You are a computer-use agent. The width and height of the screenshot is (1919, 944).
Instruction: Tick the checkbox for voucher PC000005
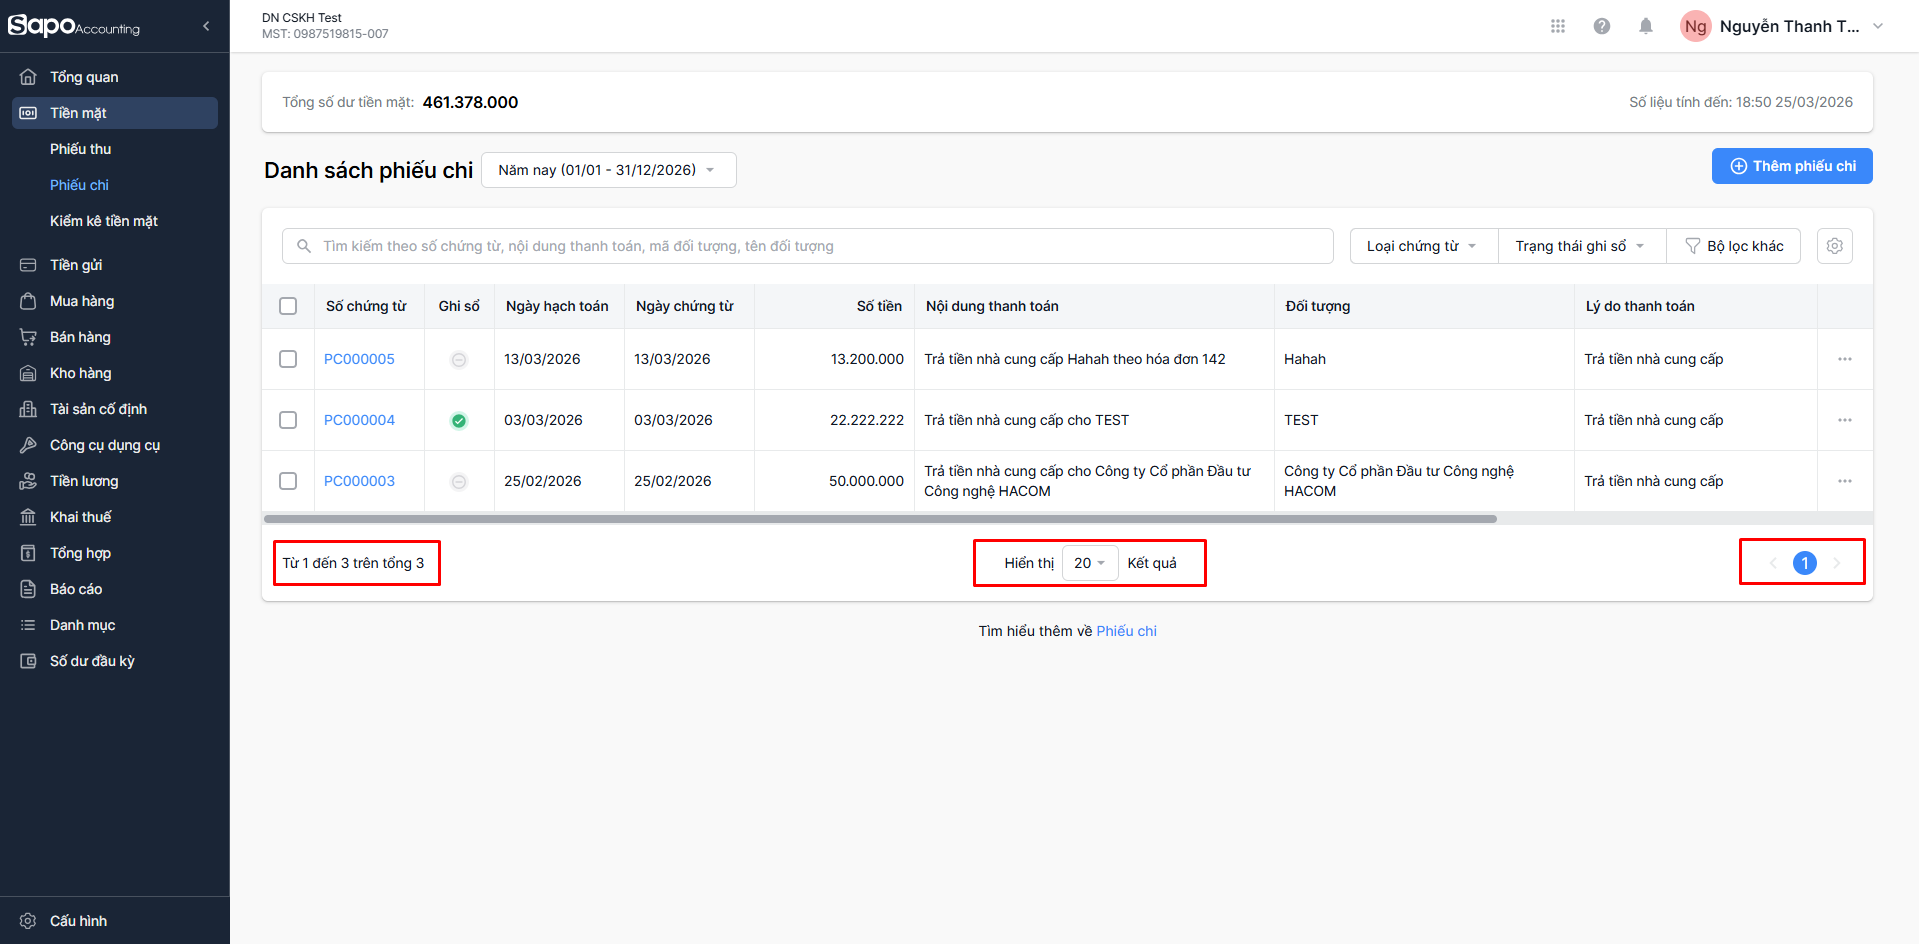pyautogui.click(x=288, y=359)
